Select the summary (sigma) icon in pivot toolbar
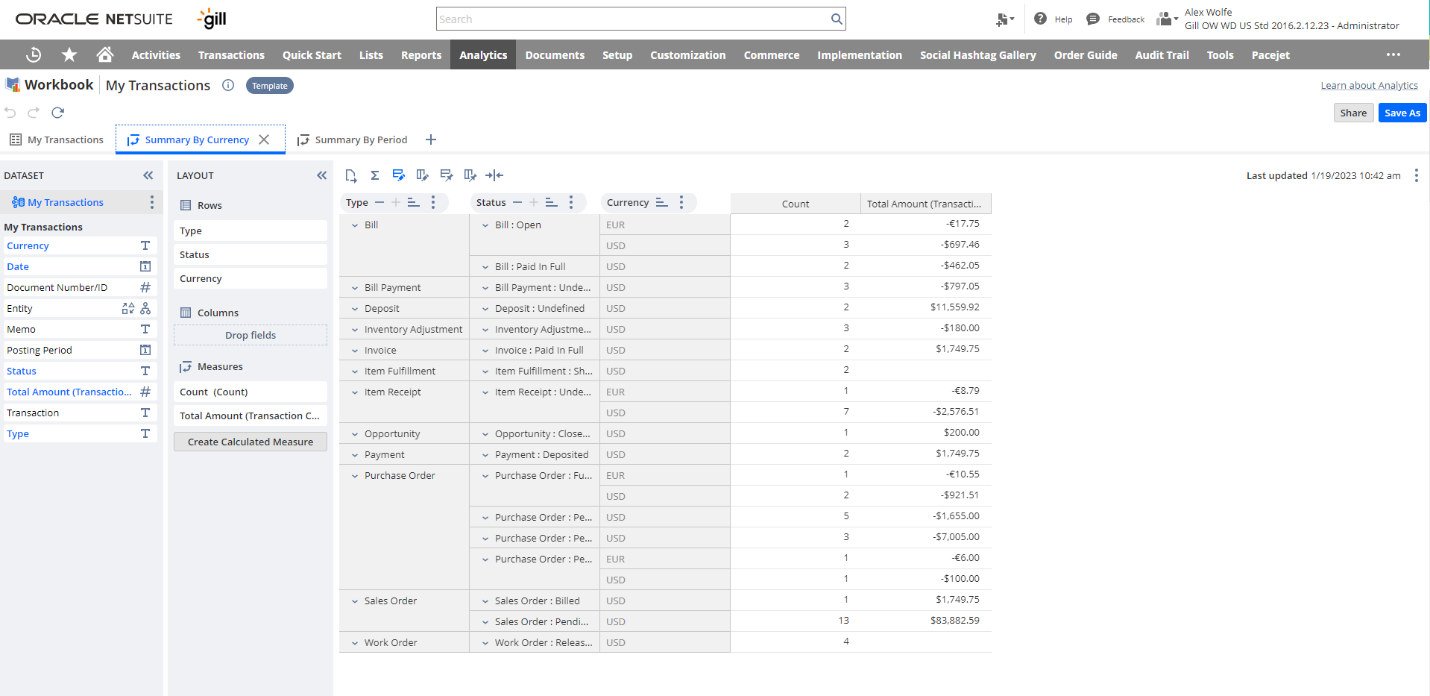This screenshot has width=1430, height=696. pos(374,175)
